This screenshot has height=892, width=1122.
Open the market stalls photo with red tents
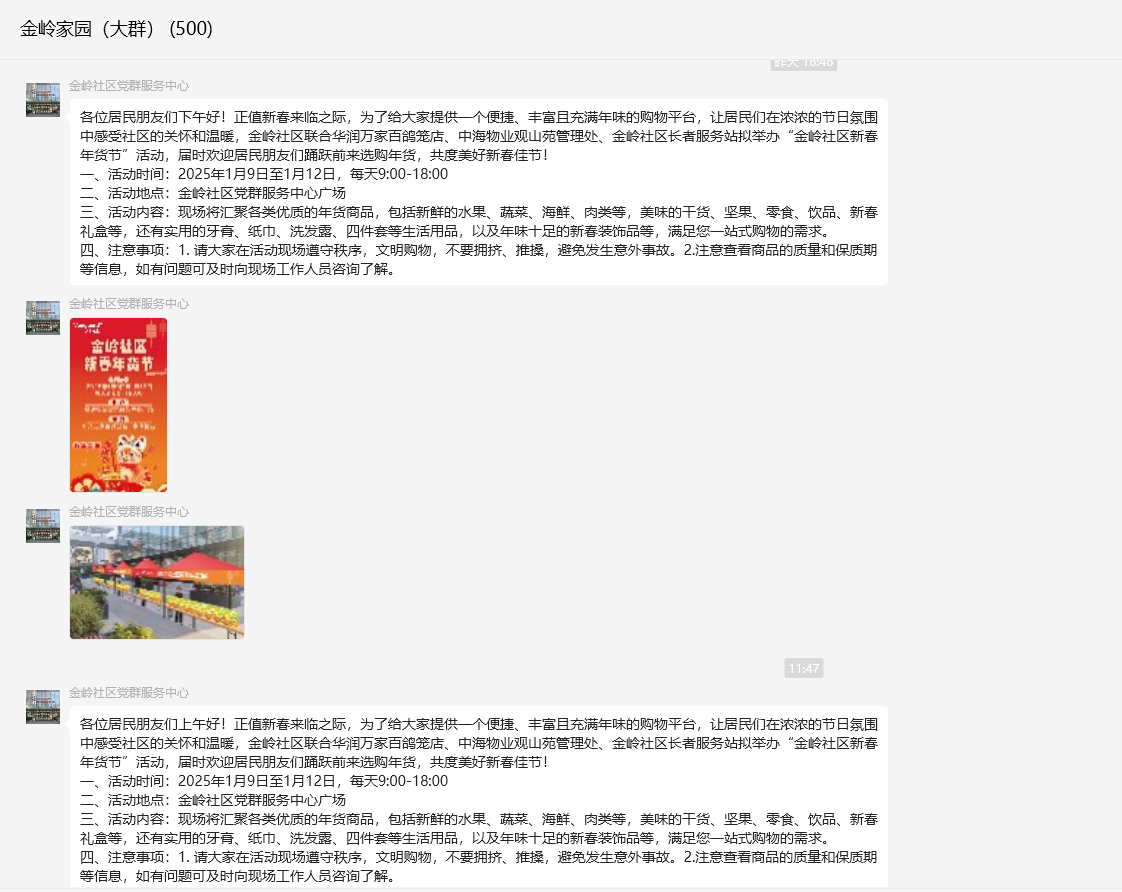[x=157, y=582]
